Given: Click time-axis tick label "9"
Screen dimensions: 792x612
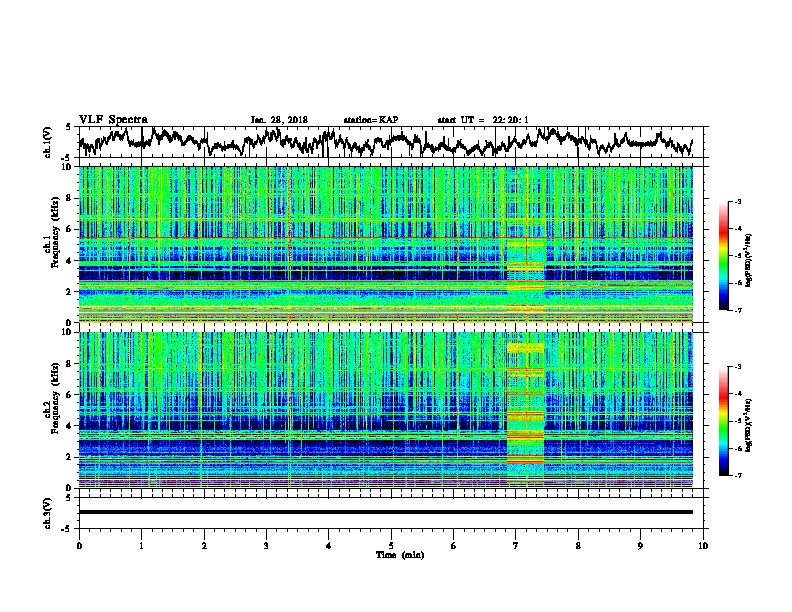Looking at the screenshot, I should point(640,546).
